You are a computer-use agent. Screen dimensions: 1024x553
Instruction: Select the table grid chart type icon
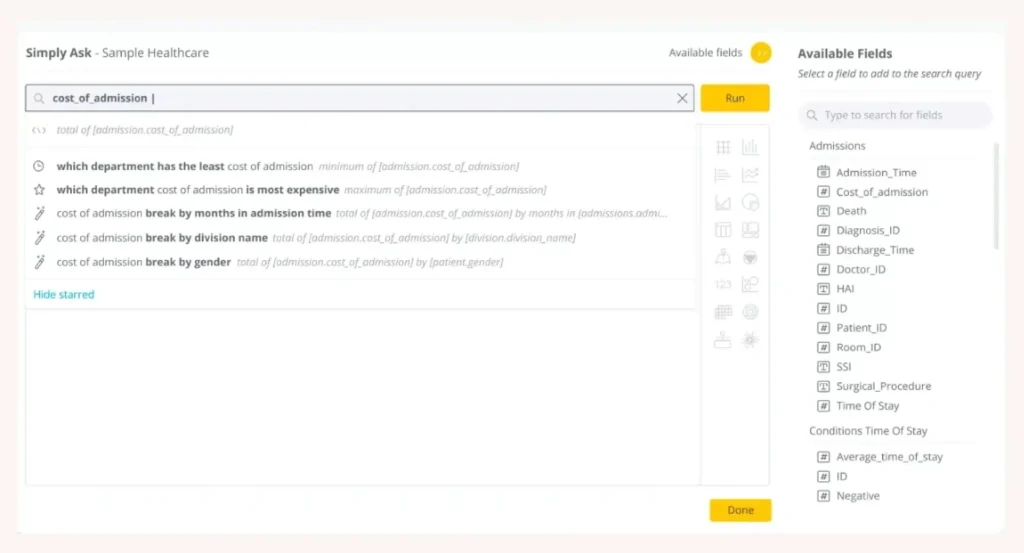coord(723,148)
